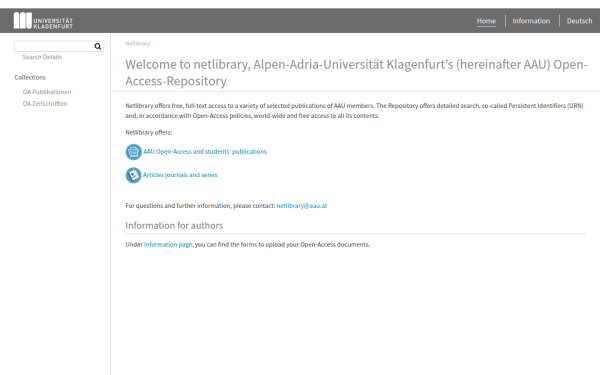The image size is (600, 375).
Task: Click the Universität Klagenfurt logo
Action: (43, 21)
